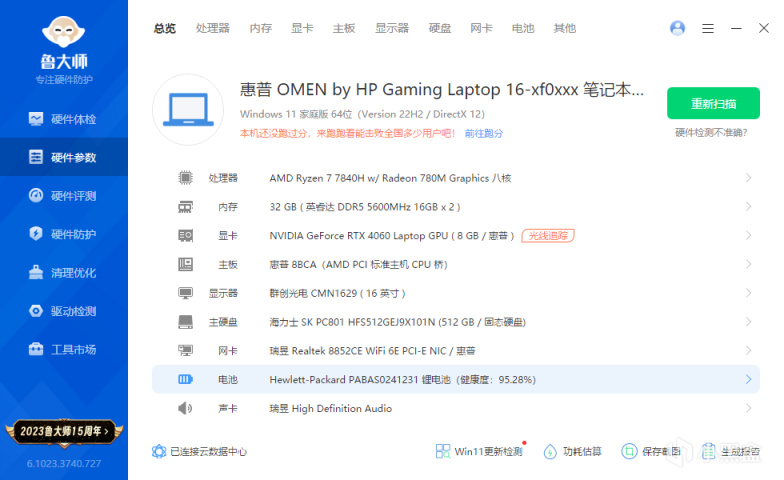Expand the 显卡 row chevron
Screen dimensions: 784x480
point(748,236)
